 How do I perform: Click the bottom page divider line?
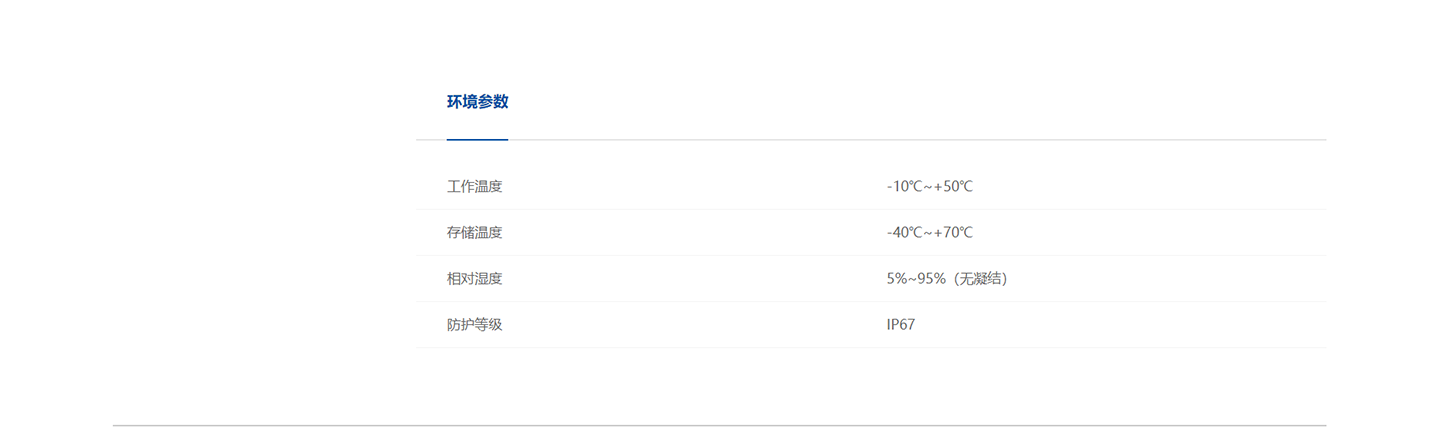click(x=719, y=425)
